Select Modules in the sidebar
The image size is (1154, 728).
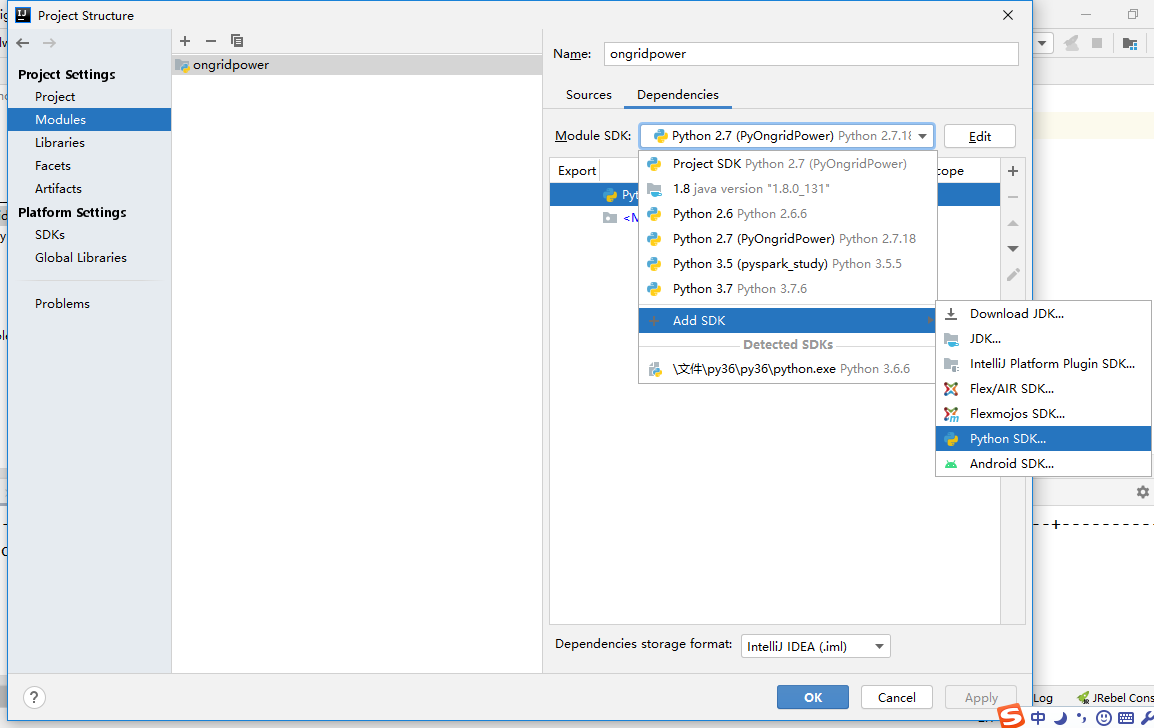pos(89,119)
